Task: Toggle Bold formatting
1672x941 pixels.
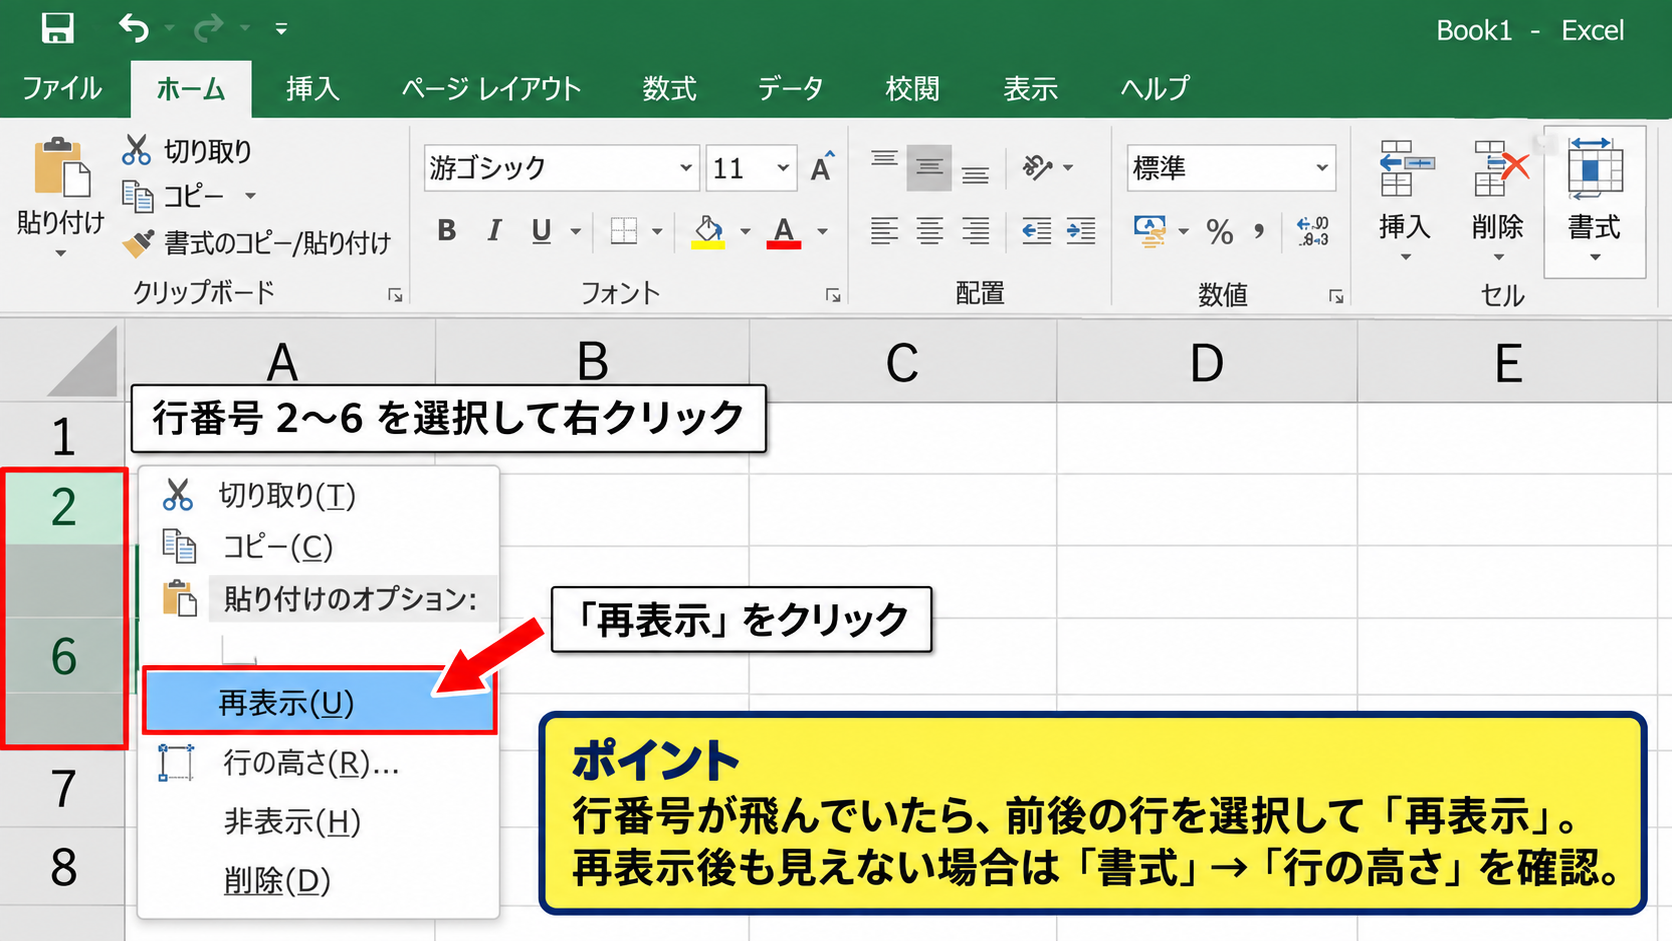Action: [446, 231]
